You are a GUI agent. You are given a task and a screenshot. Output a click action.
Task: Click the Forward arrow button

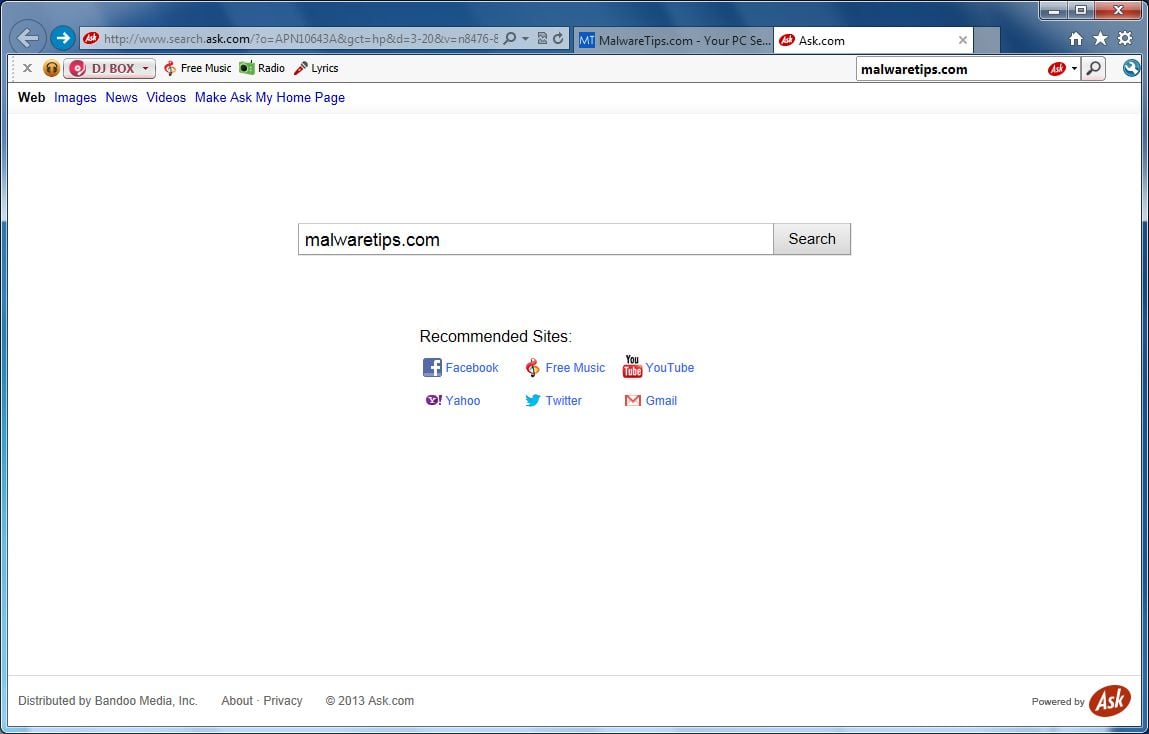[63, 38]
